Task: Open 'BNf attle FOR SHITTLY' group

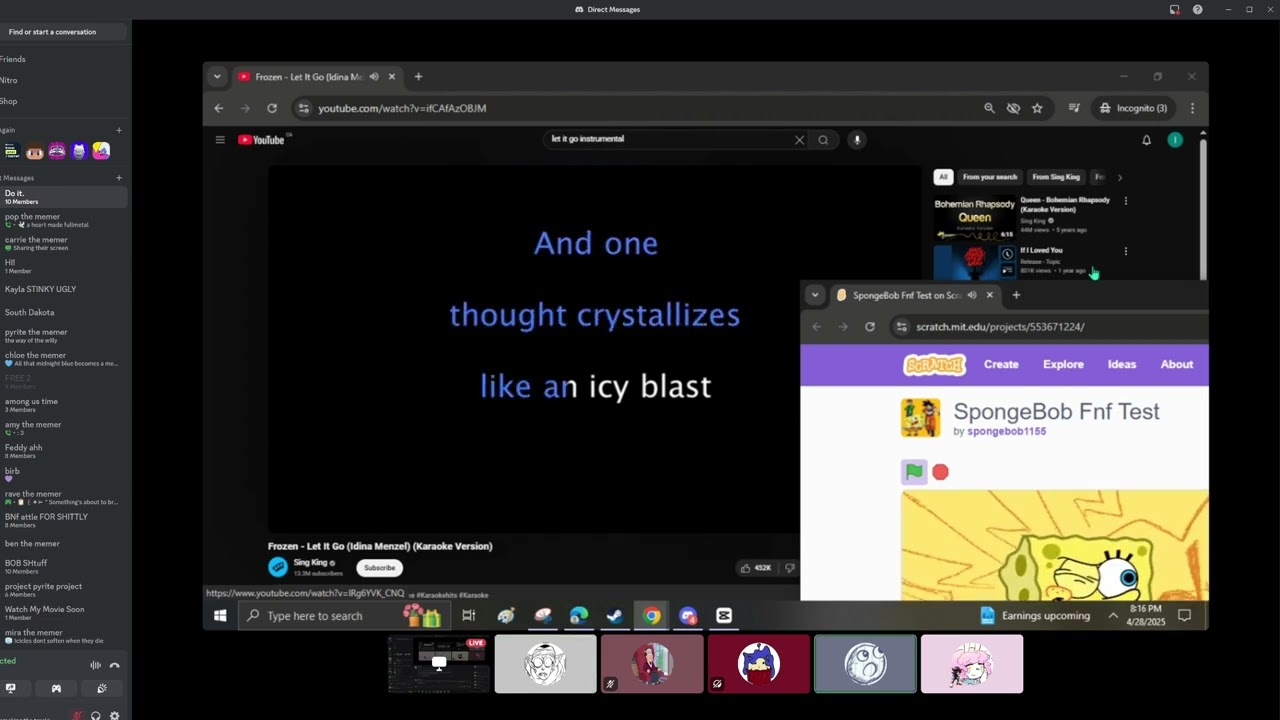Action: click(x=62, y=520)
